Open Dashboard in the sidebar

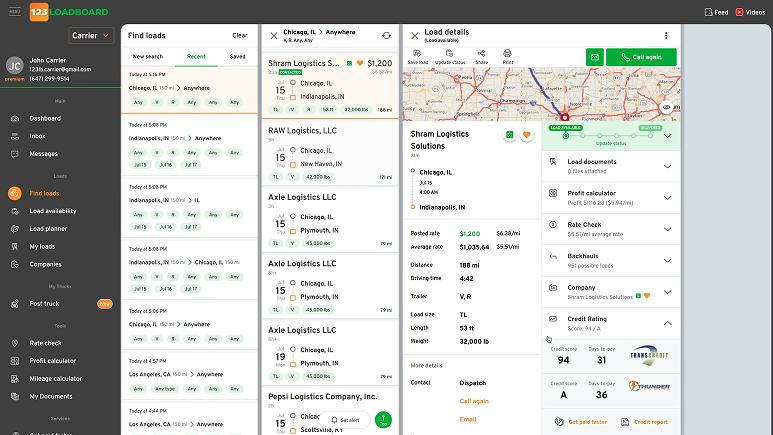(45, 118)
